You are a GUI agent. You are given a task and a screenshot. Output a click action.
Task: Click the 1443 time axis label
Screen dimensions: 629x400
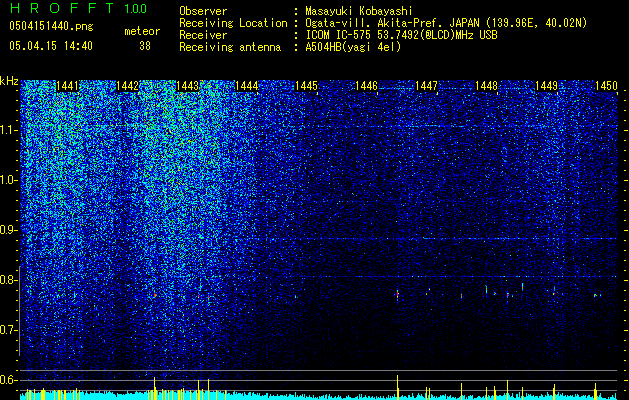coord(187,86)
